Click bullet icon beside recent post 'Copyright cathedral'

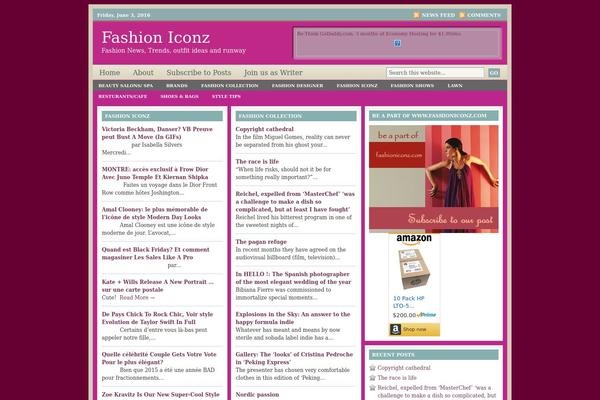coord(372,368)
